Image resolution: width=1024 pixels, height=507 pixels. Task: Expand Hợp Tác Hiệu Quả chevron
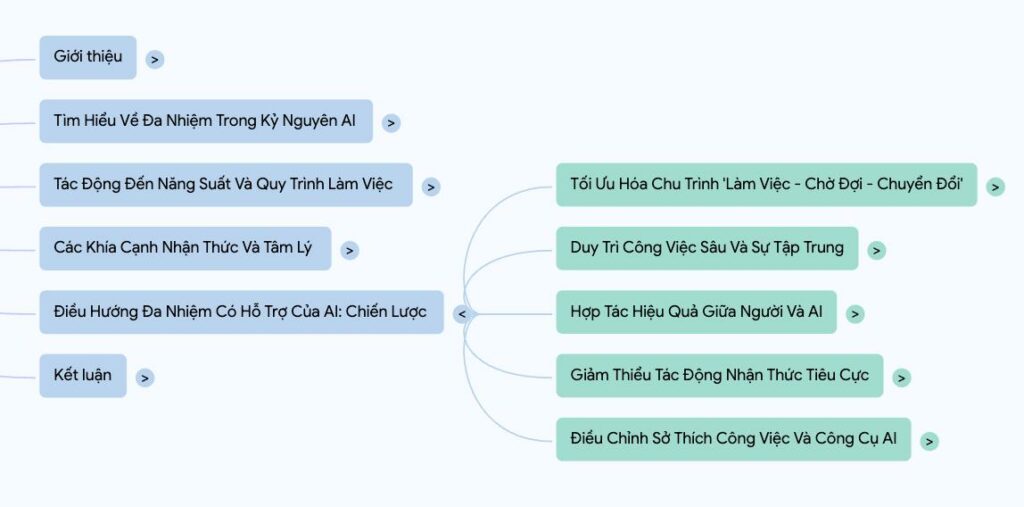point(855,314)
